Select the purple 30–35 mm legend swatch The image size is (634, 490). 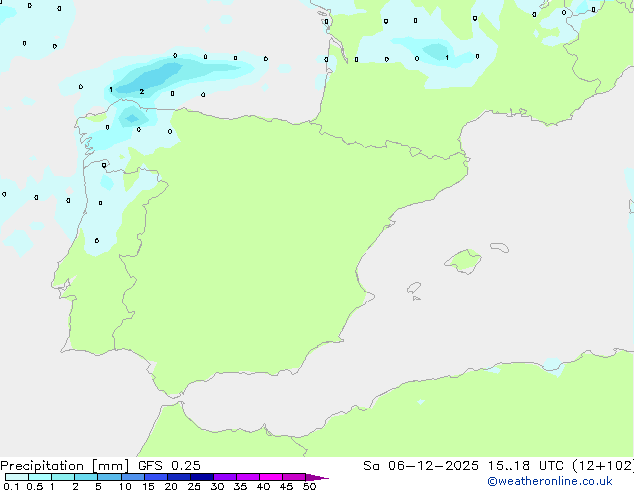(225, 477)
